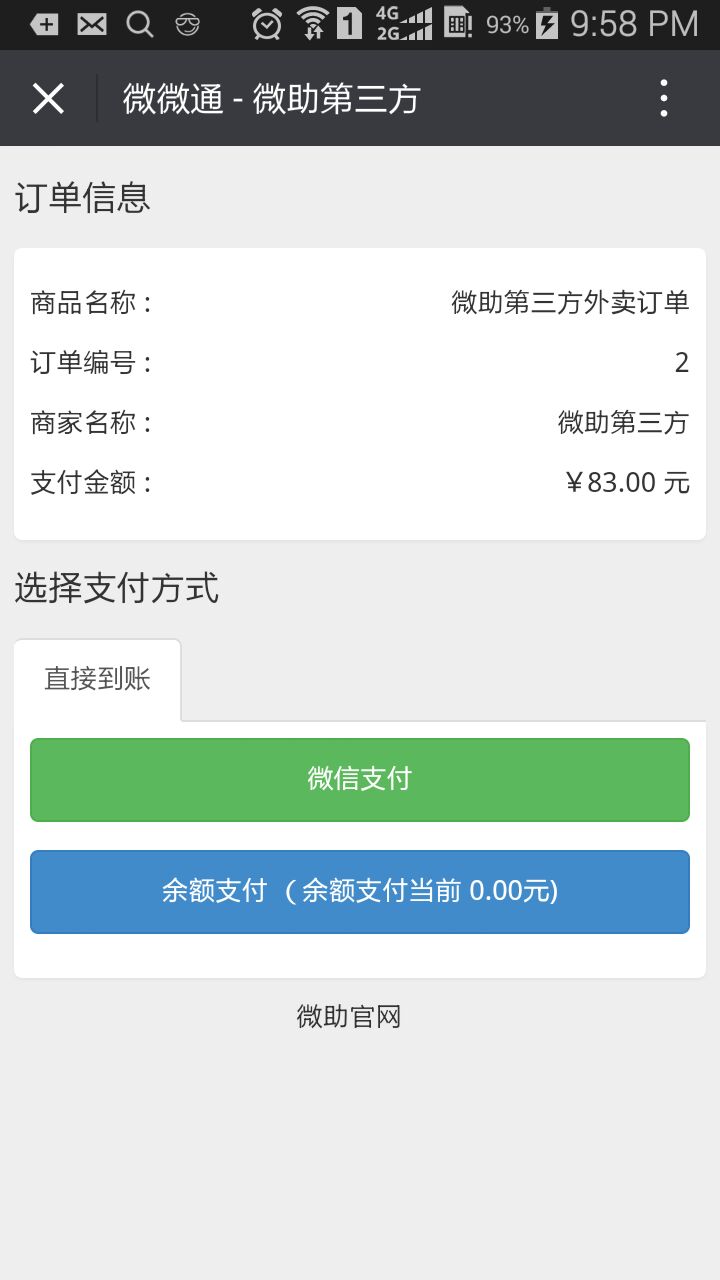Close the 微微通 web page with X

click(48, 98)
